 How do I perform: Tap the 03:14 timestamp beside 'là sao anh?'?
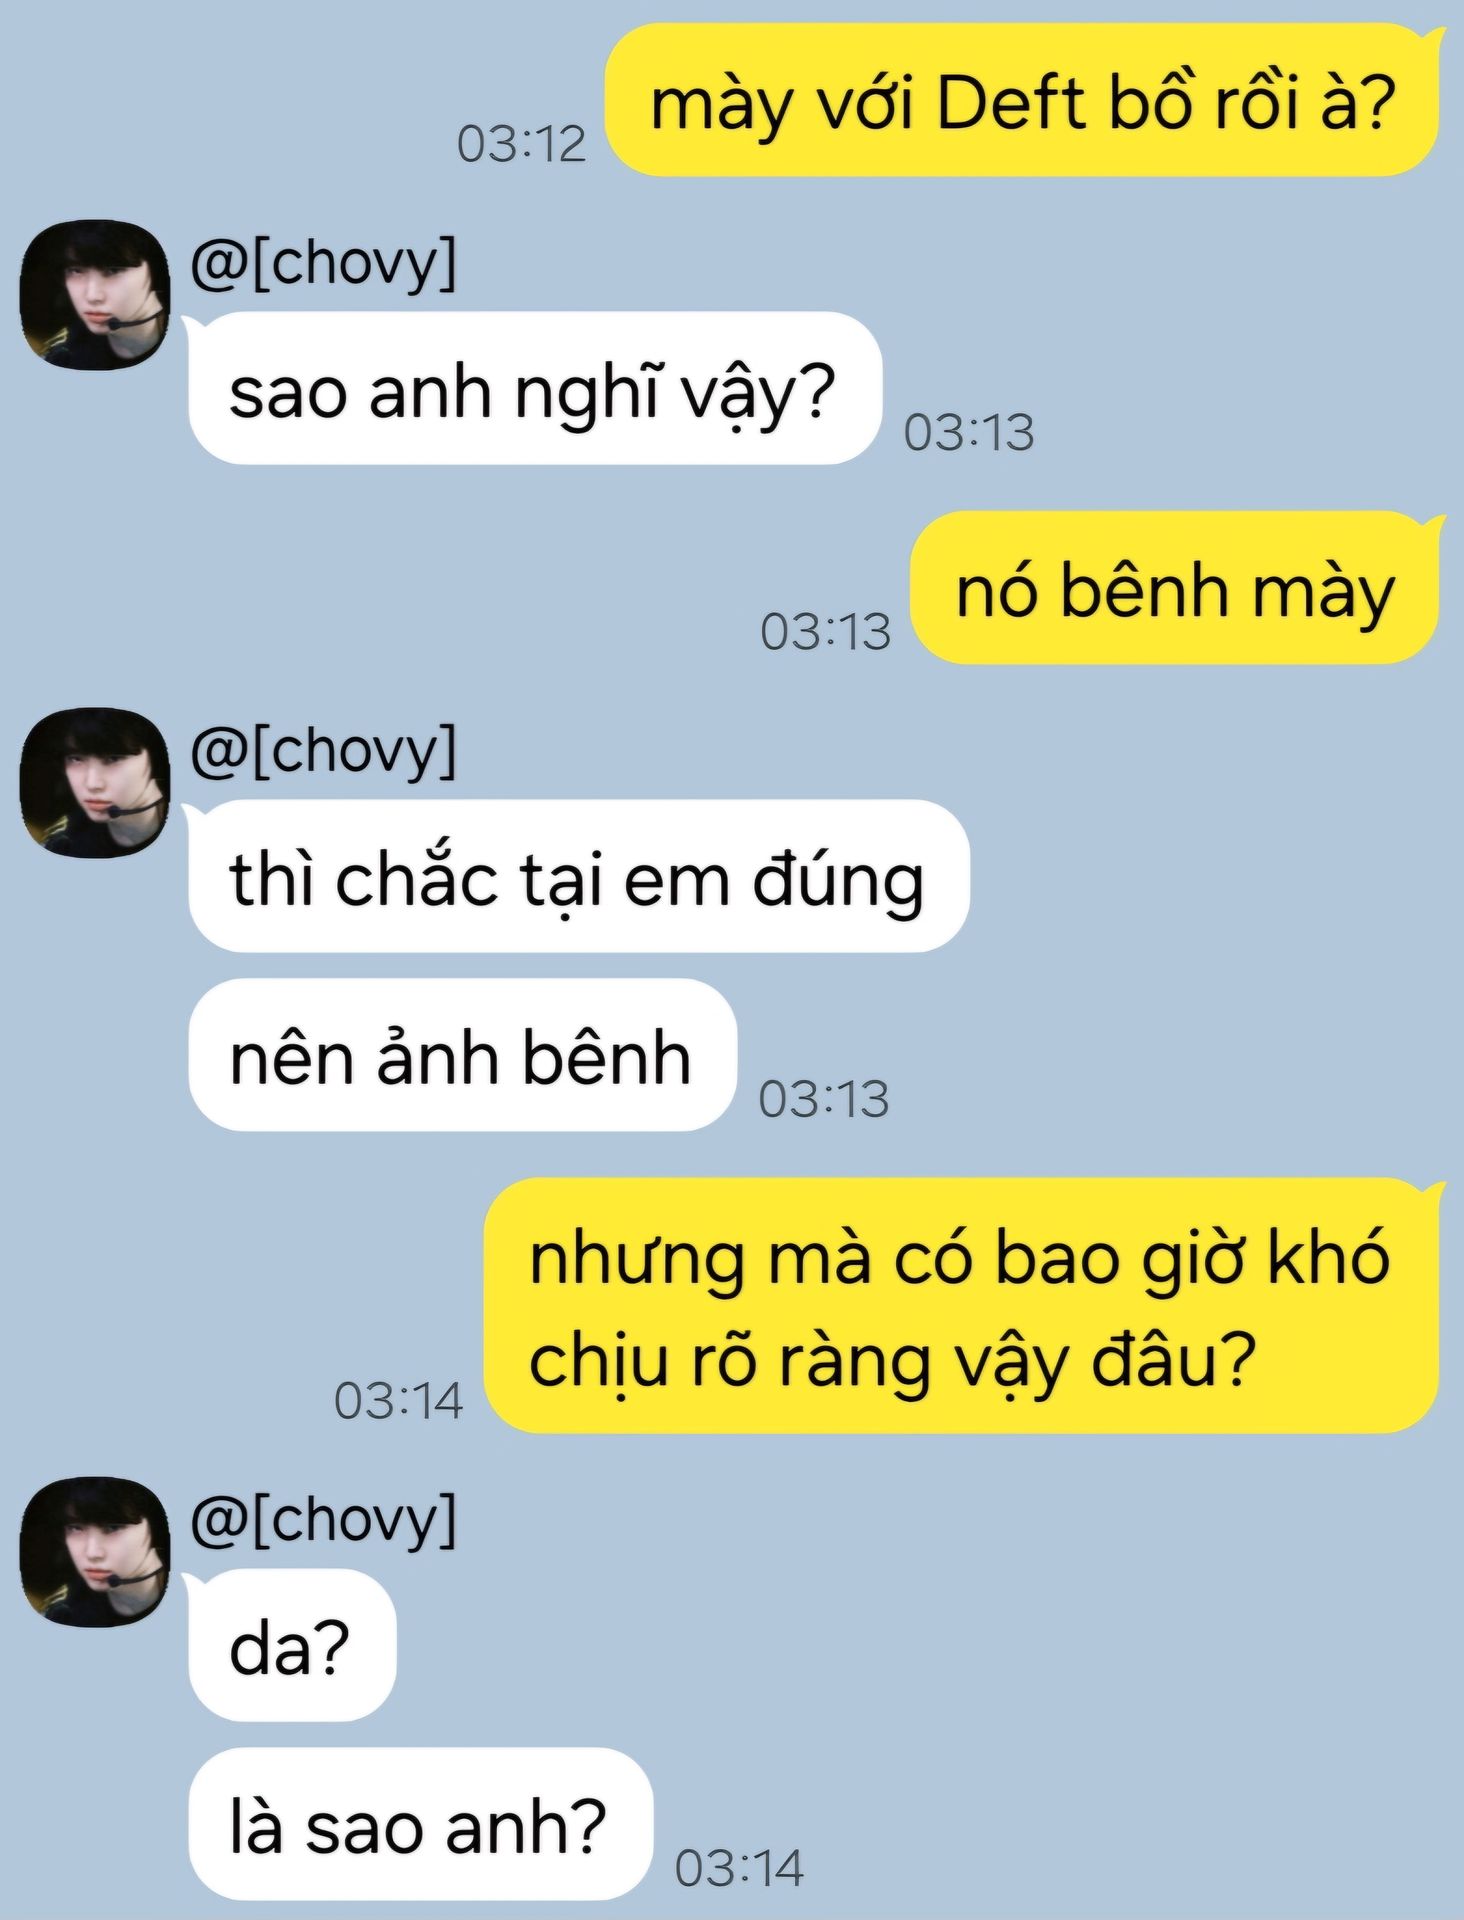(739, 1868)
